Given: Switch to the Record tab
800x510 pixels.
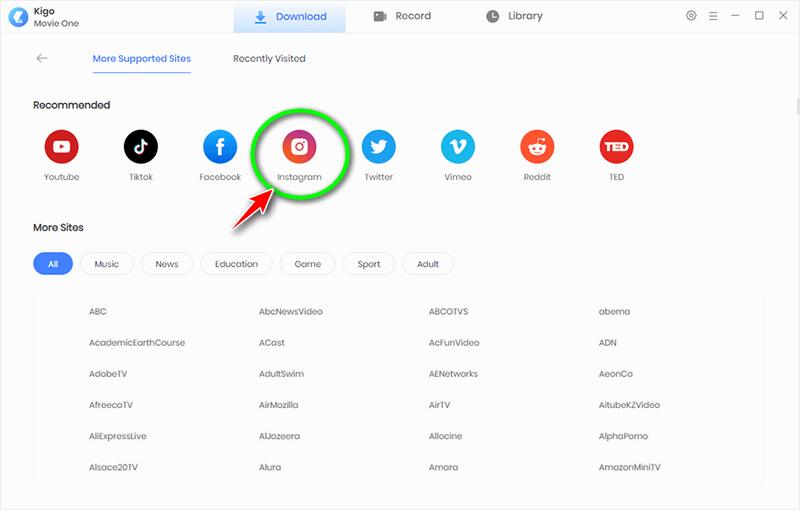Looking at the screenshot, I should coord(402,16).
